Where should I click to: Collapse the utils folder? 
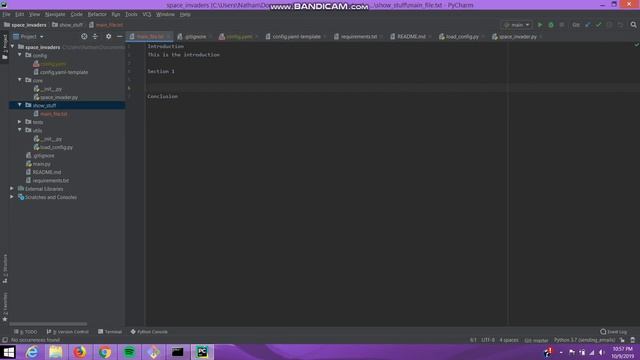tap(20, 130)
